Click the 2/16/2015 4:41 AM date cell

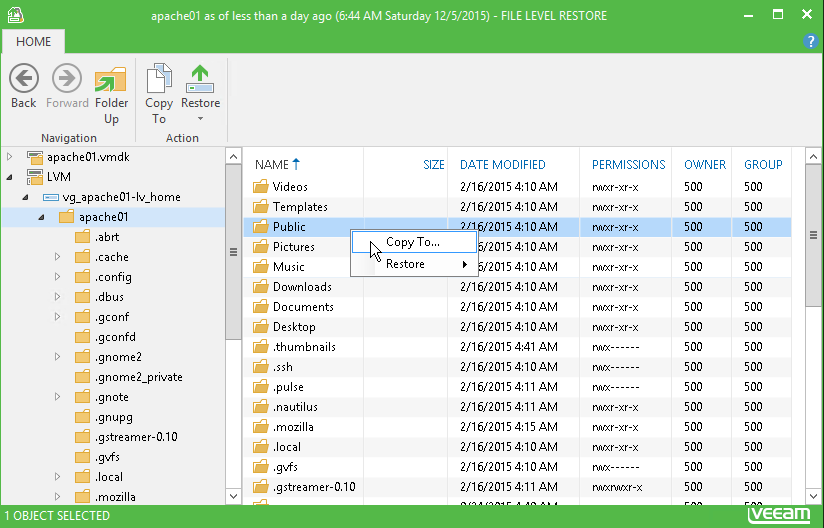coord(509,347)
